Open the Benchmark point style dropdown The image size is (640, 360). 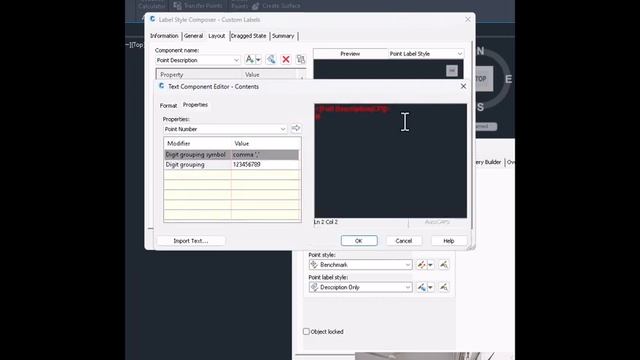click(407, 265)
